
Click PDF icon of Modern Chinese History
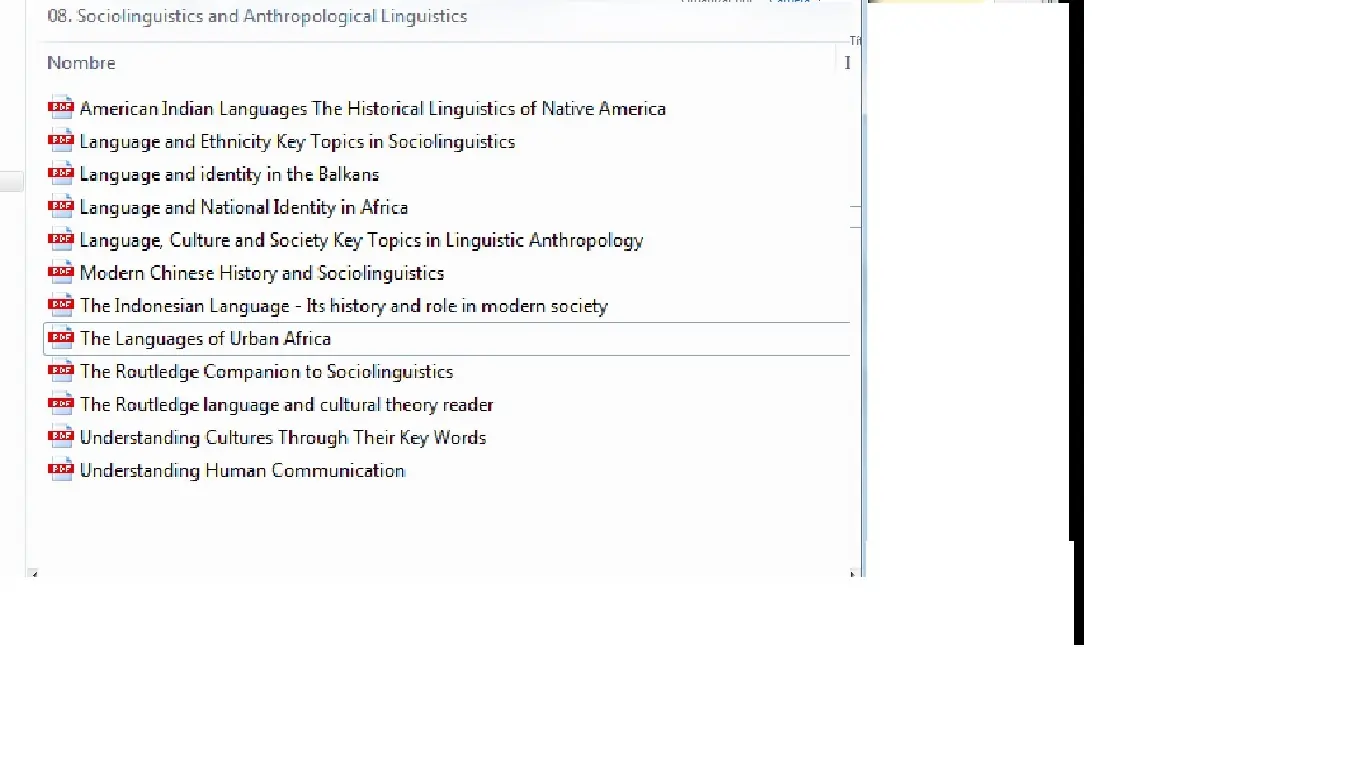[61, 273]
